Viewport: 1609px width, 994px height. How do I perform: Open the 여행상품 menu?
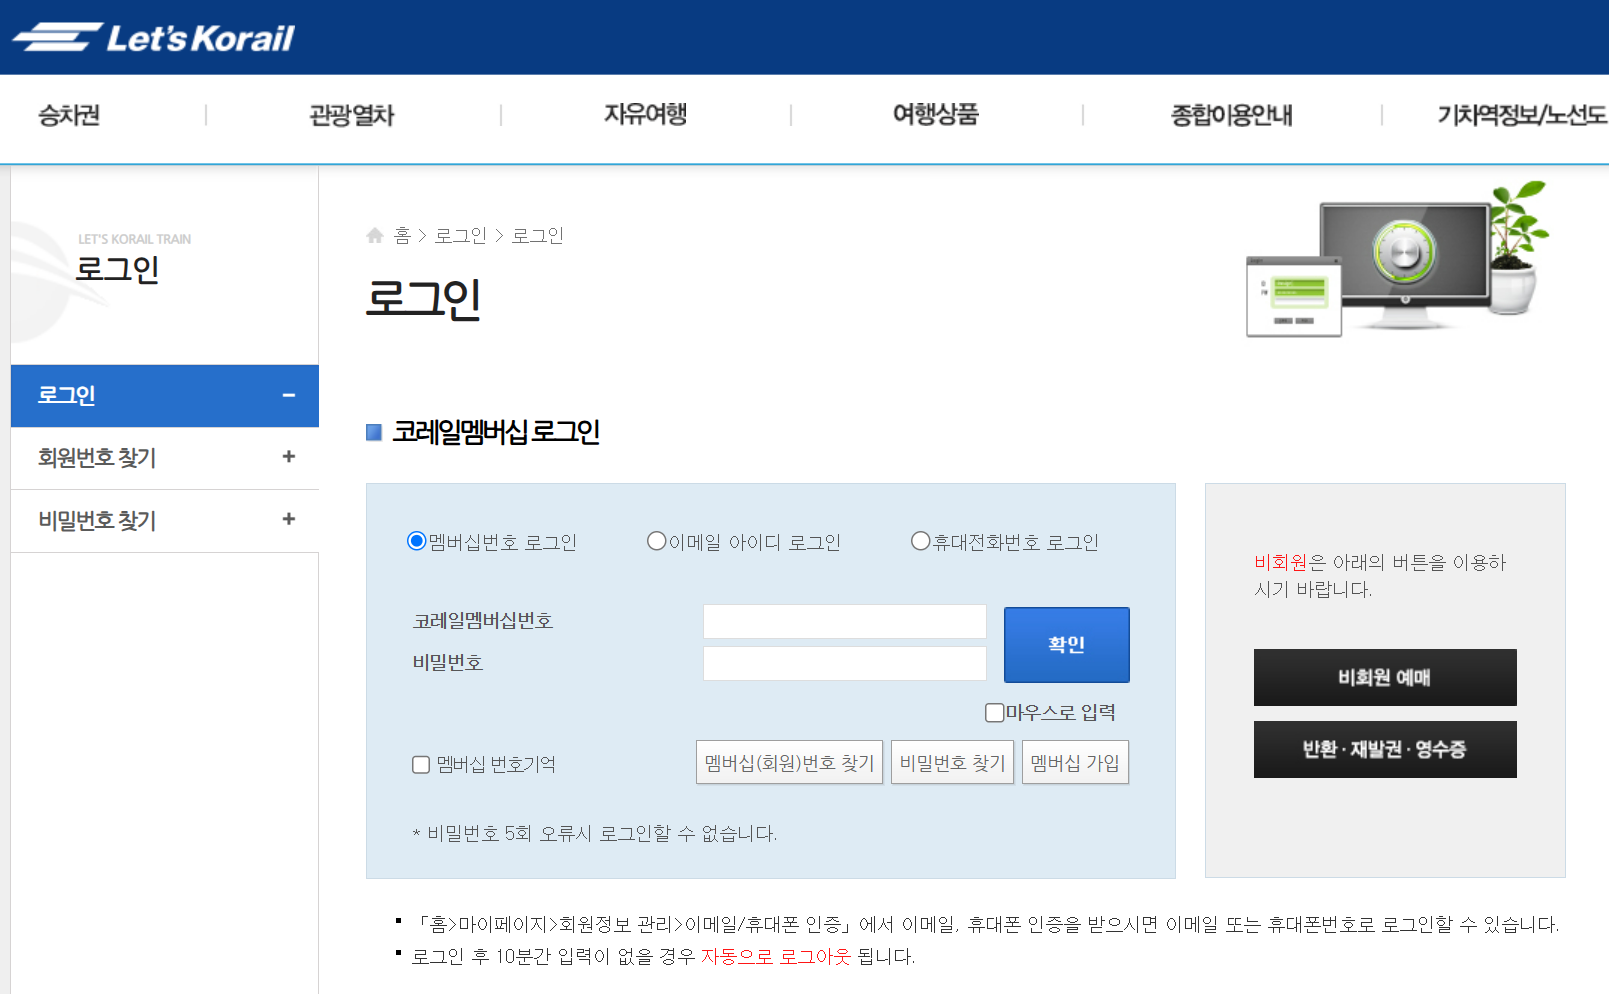pyautogui.click(x=936, y=114)
